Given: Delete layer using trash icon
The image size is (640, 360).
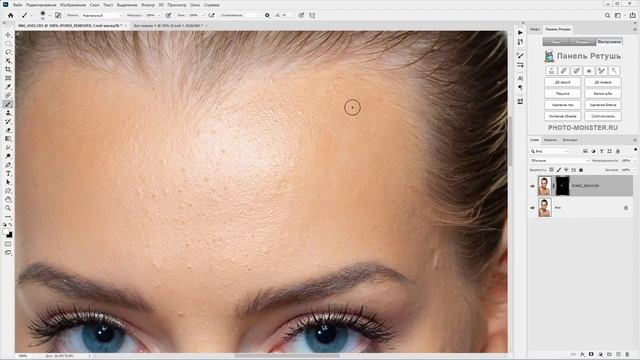Looking at the screenshot, I should 627,354.
